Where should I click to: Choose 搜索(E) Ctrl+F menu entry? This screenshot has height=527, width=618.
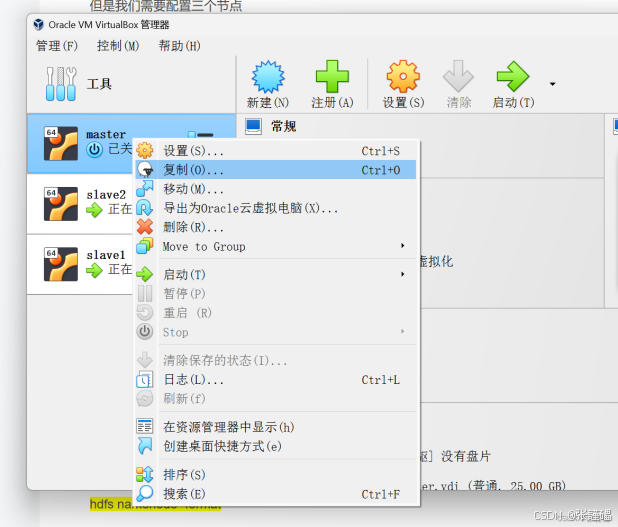click(x=275, y=493)
